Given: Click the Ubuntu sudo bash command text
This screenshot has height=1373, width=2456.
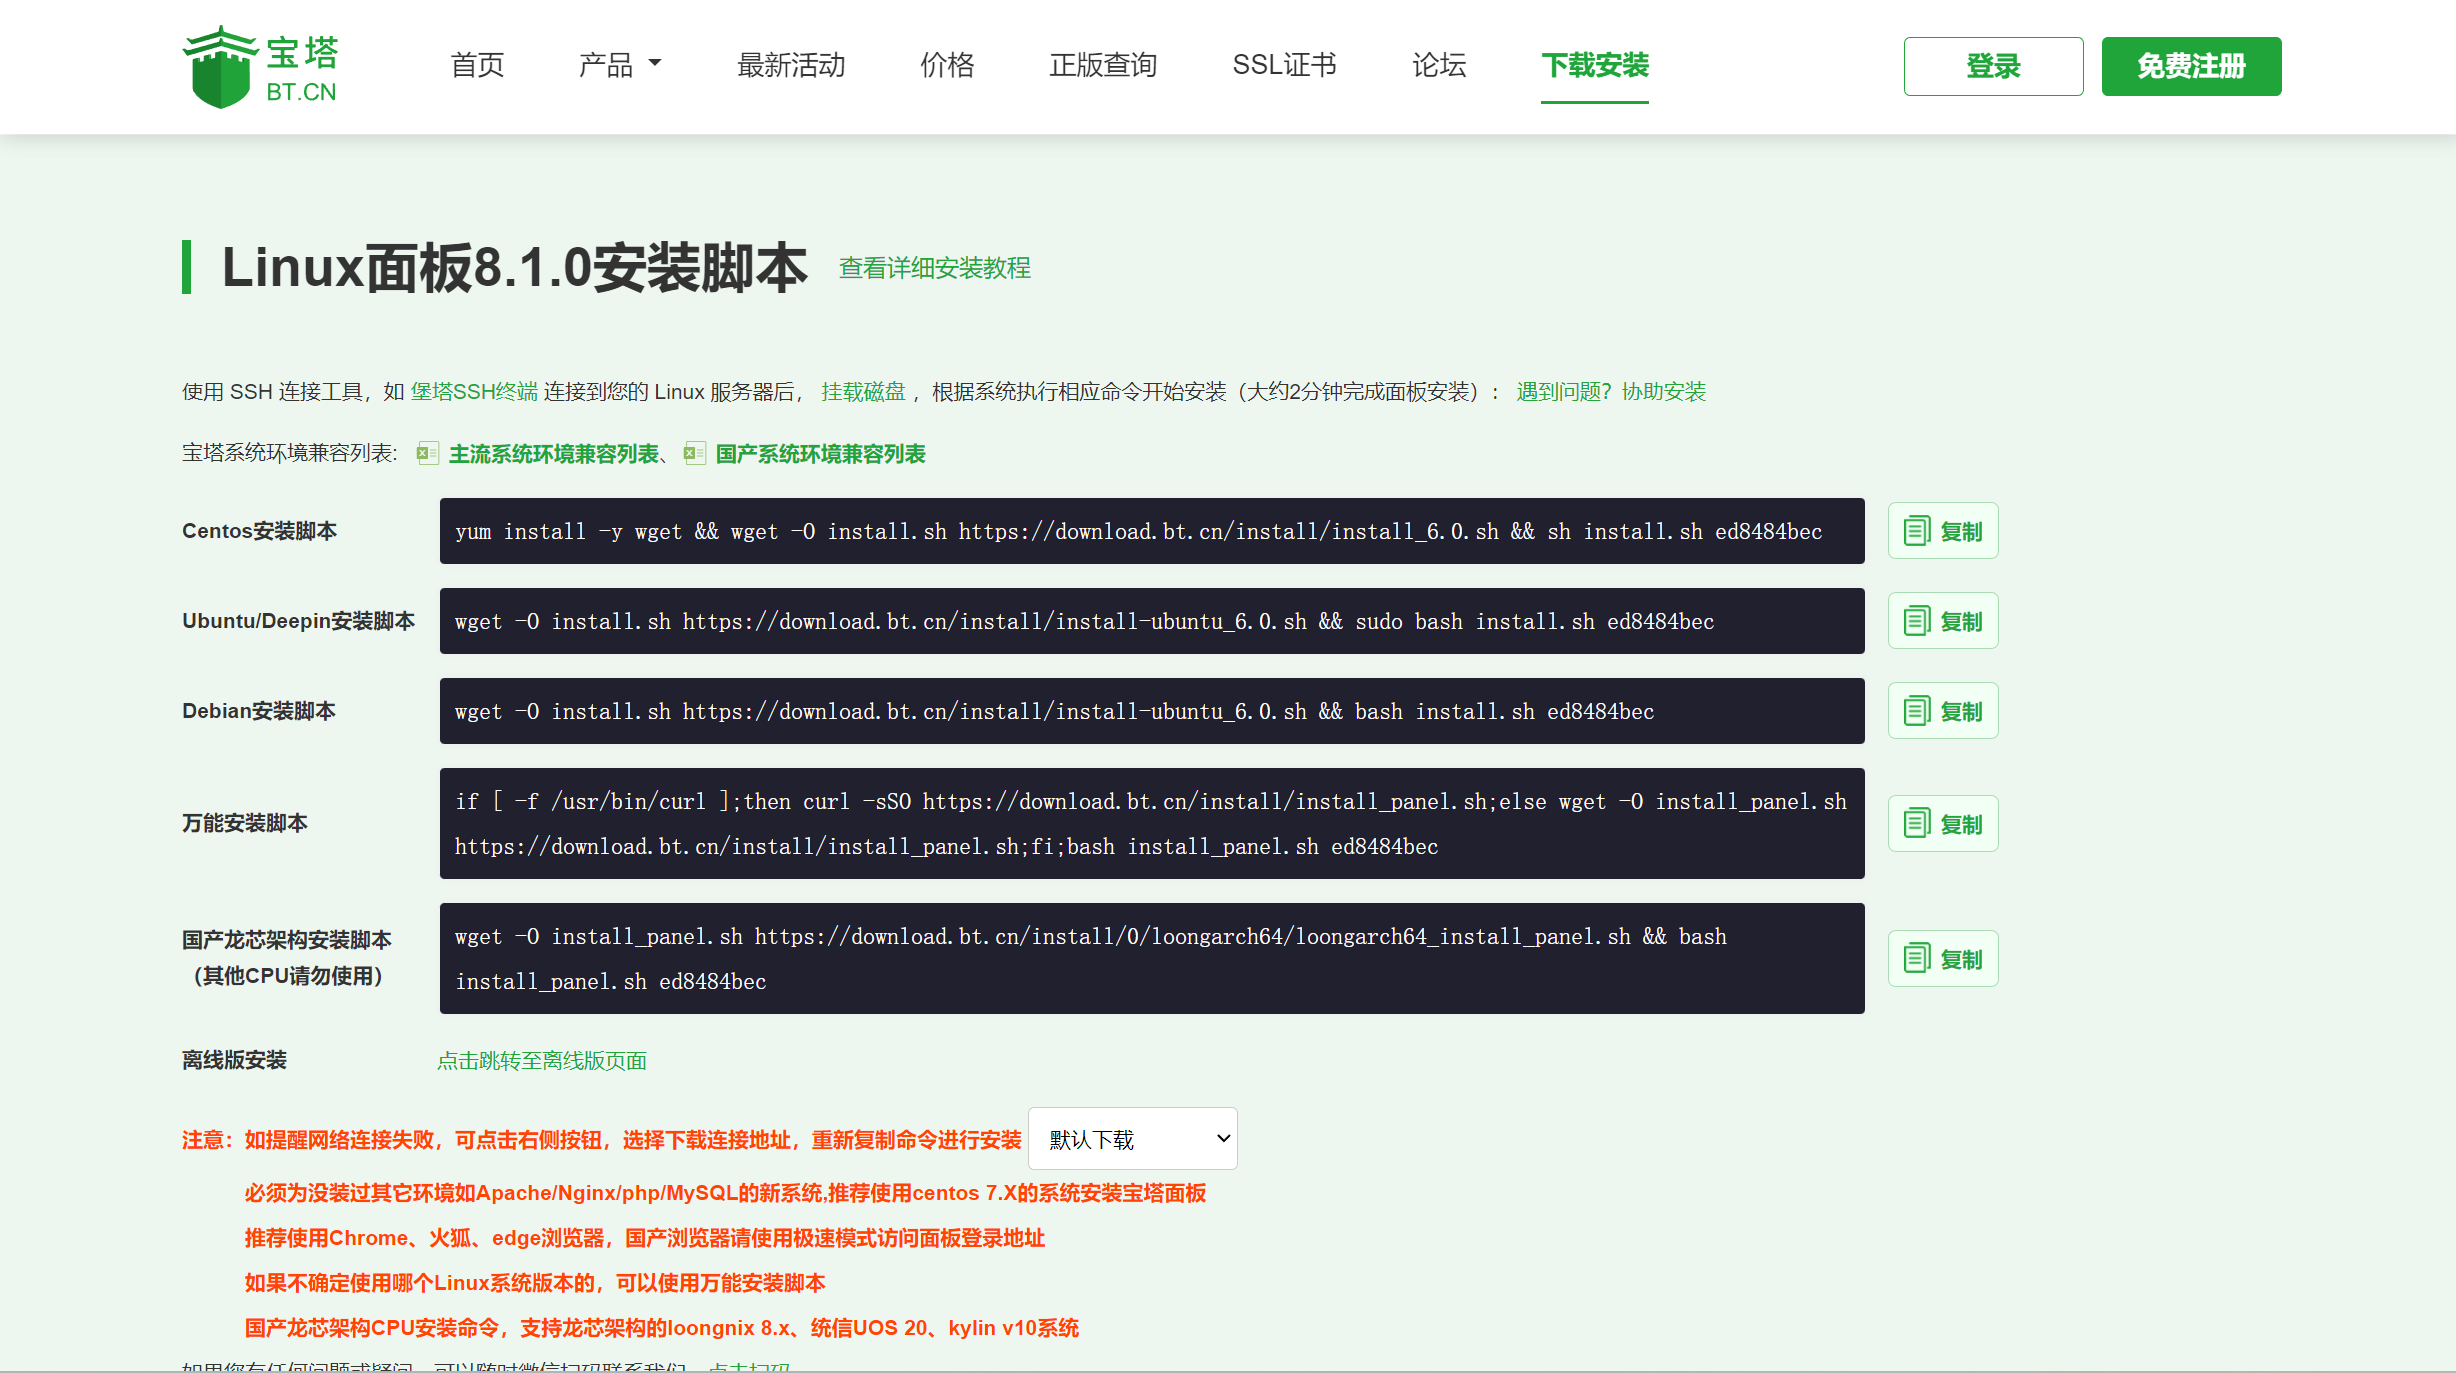Looking at the screenshot, I should pos(1084,621).
